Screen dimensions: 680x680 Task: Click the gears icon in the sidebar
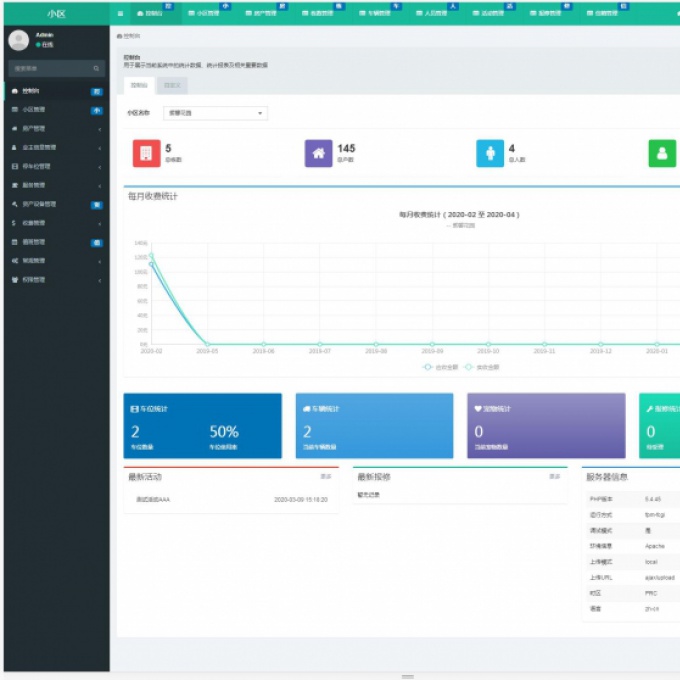click(x=15, y=261)
